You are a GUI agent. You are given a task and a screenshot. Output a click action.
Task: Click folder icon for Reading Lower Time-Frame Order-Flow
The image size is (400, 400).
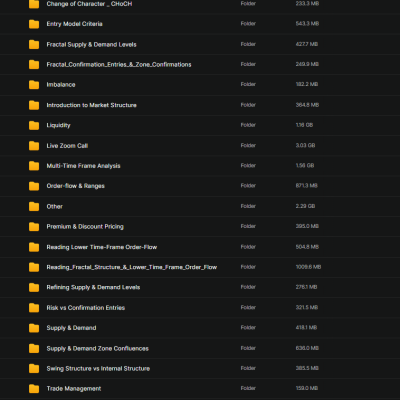(34, 247)
